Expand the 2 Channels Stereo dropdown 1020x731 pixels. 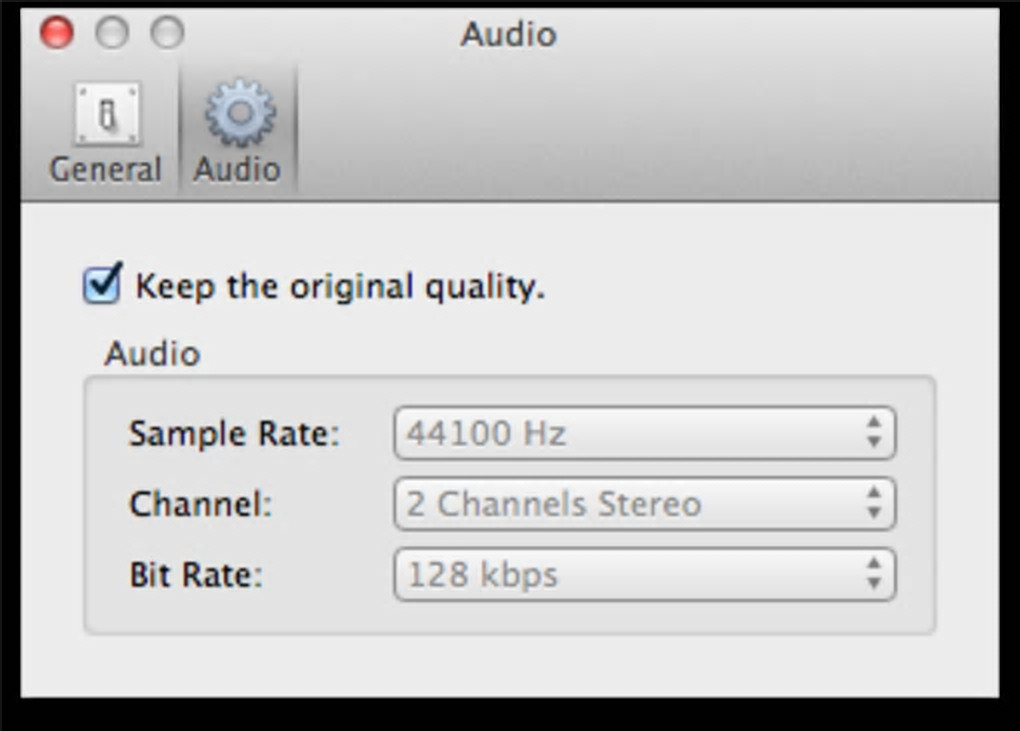point(630,504)
